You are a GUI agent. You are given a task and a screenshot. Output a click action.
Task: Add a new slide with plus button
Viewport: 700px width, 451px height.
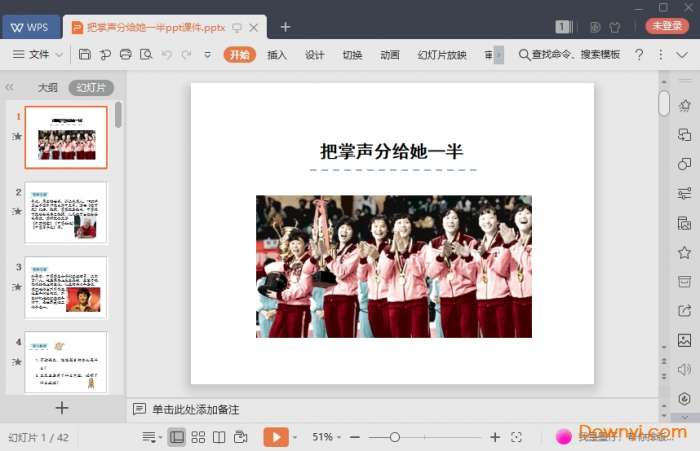pos(62,407)
